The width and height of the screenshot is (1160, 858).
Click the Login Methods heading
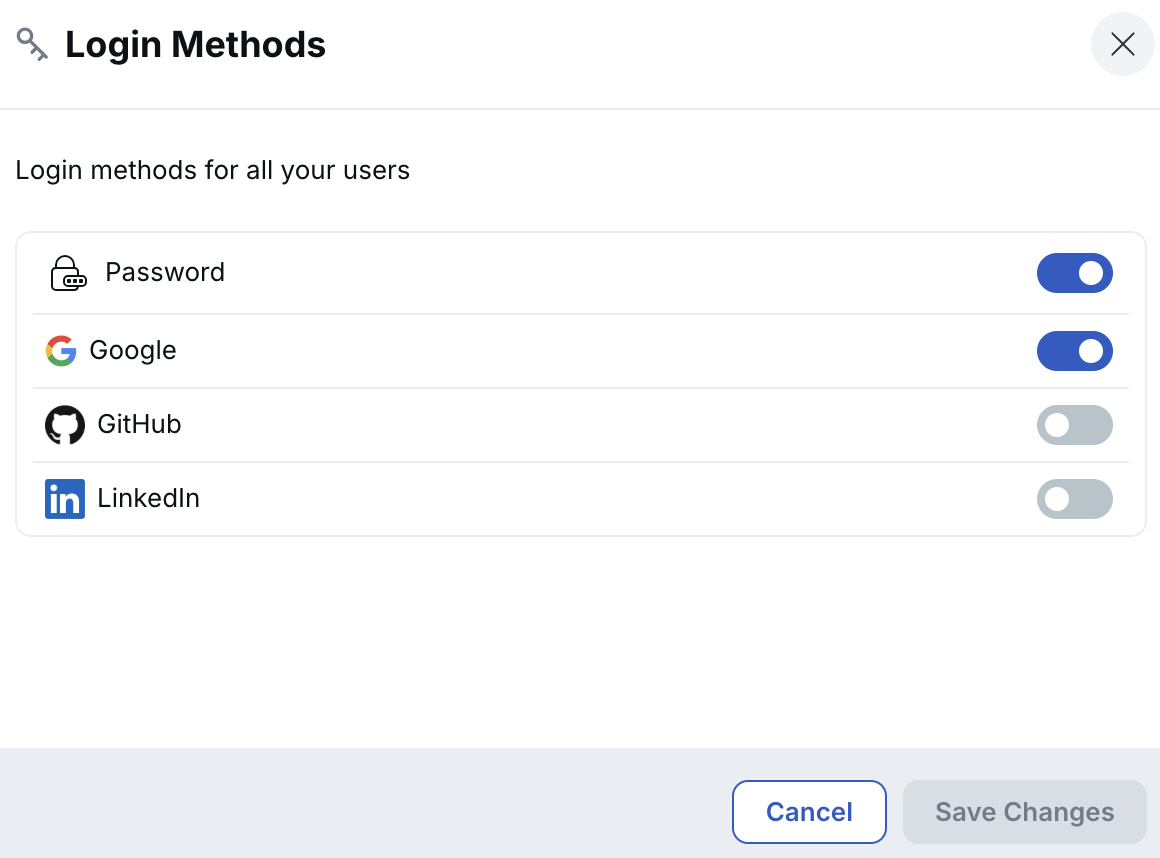[195, 44]
